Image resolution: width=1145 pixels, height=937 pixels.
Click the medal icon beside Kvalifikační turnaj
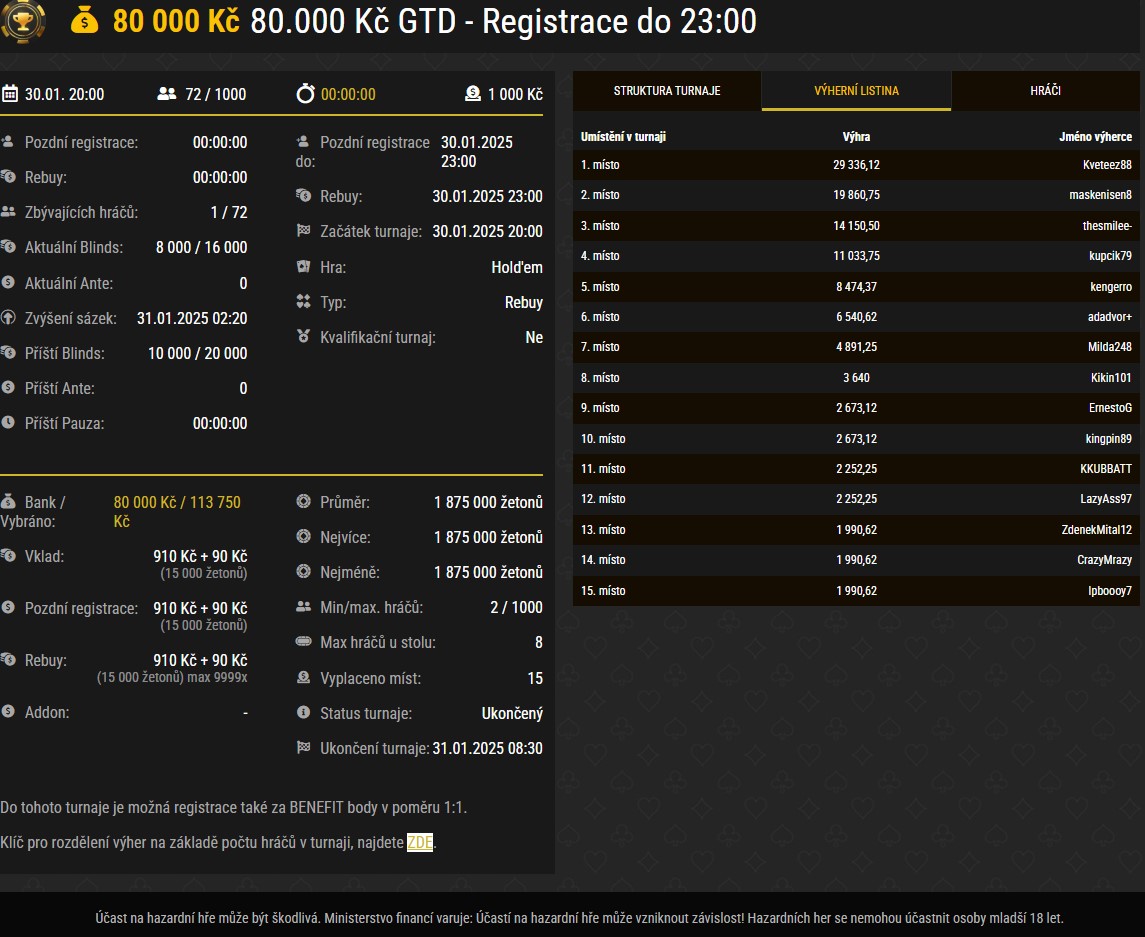[304, 337]
